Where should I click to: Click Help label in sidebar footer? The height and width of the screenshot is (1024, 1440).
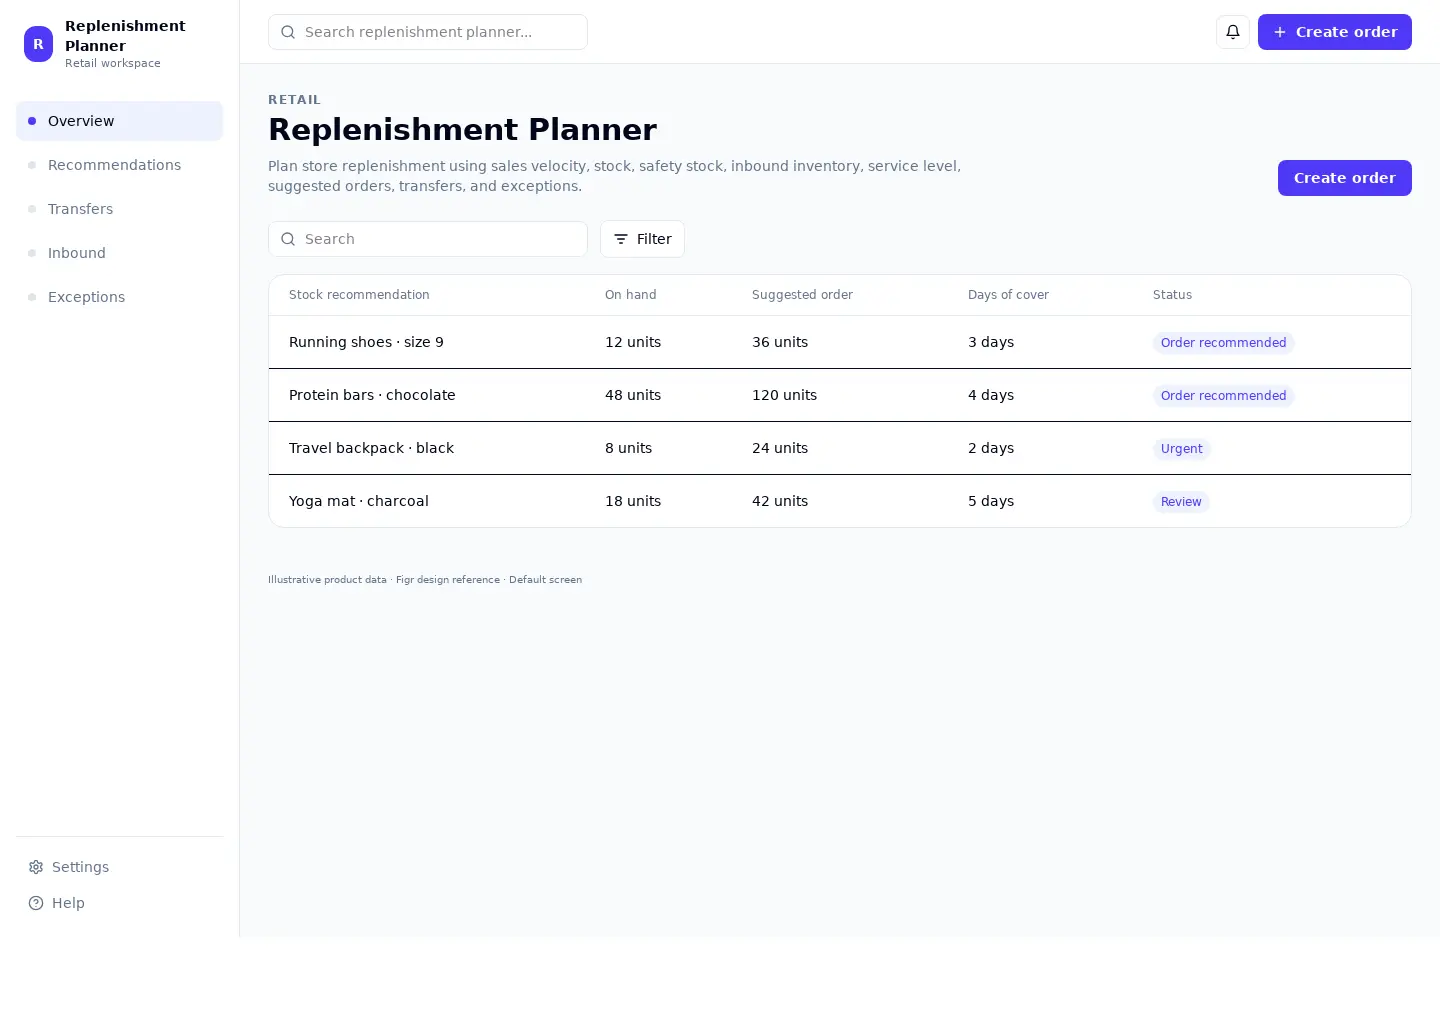click(68, 903)
